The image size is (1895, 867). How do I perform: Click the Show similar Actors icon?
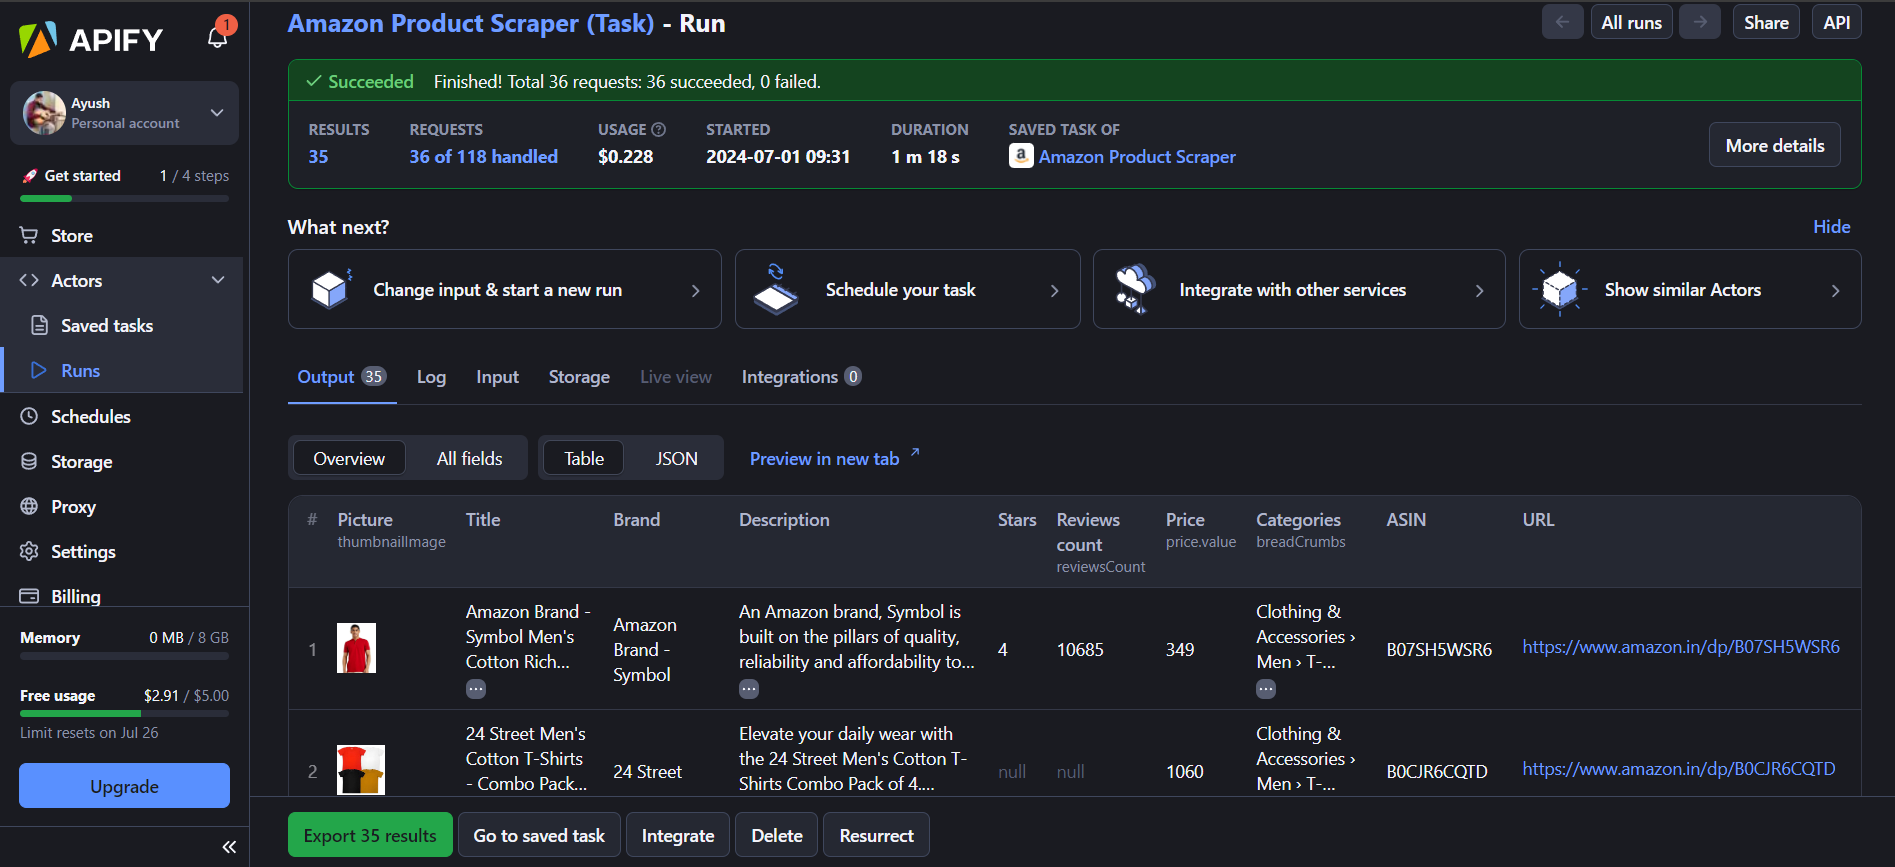(x=1560, y=289)
